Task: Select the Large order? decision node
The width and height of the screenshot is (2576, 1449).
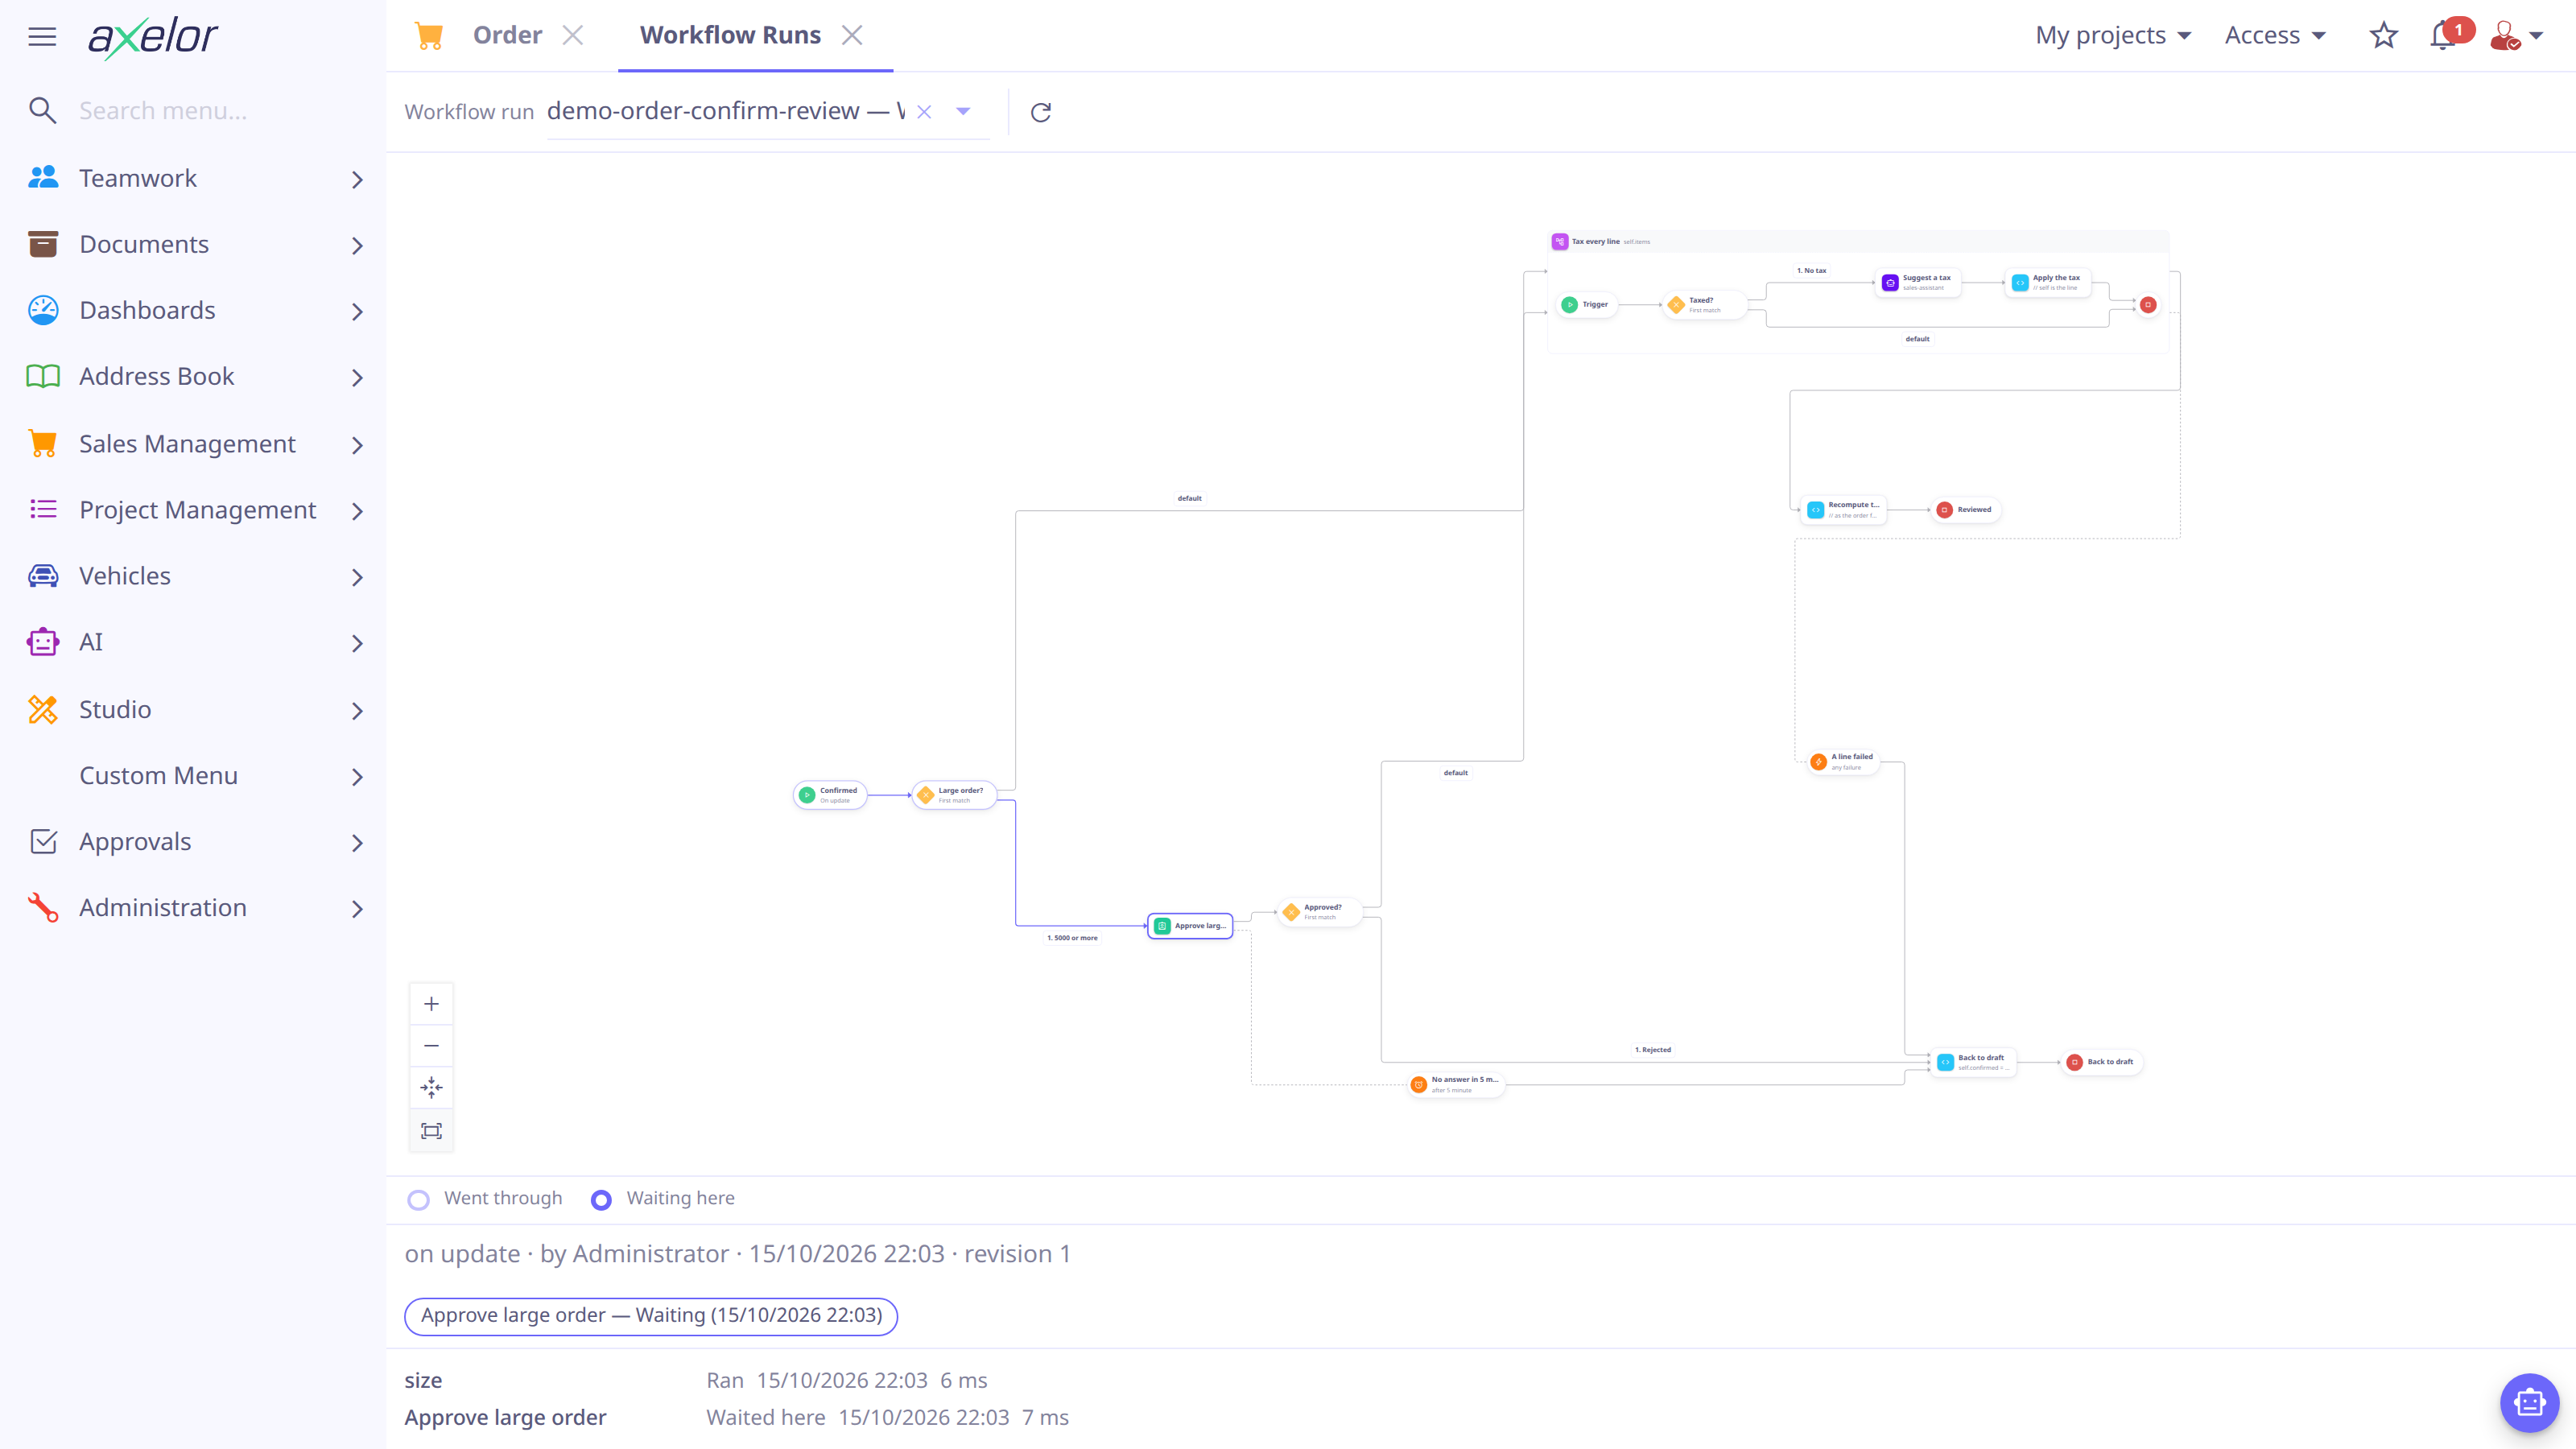Action: [x=954, y=795]
